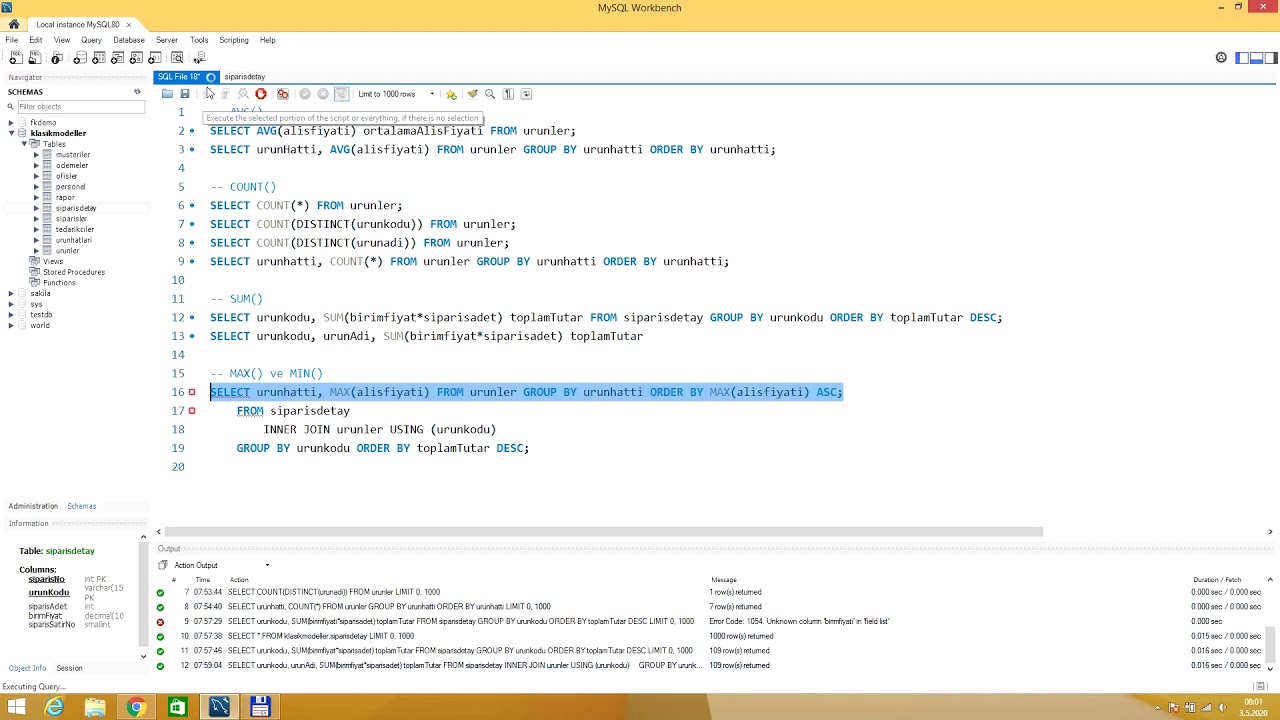Toggle breakpoint marker on line 16
This screenshot has width=1280, height=720.
(x=192, y=392)
